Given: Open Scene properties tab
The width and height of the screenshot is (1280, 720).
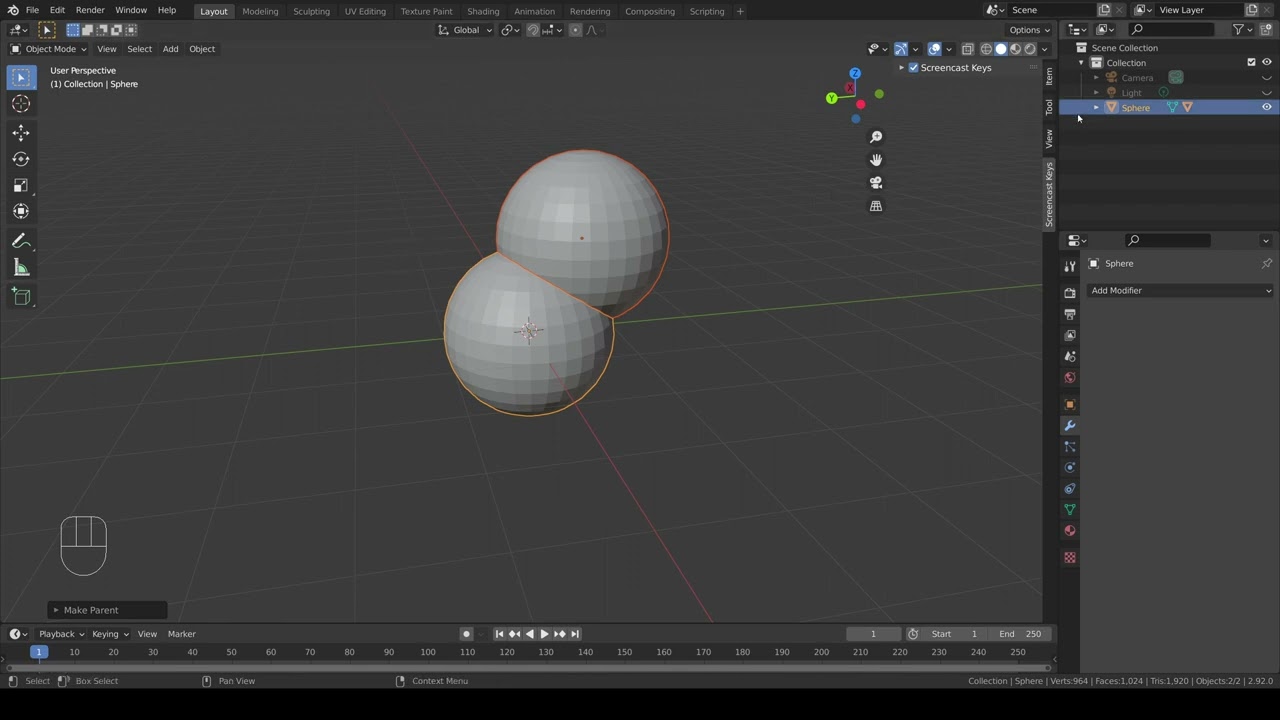Looking at the screenshot, I should click(x=1070, y=356).
